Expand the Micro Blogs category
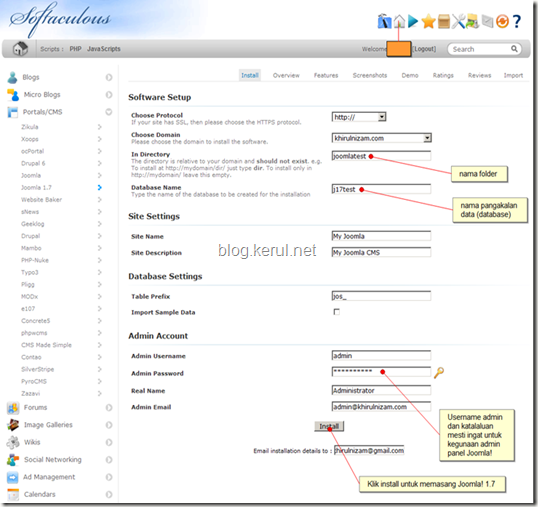 click(x=109, y=95)
